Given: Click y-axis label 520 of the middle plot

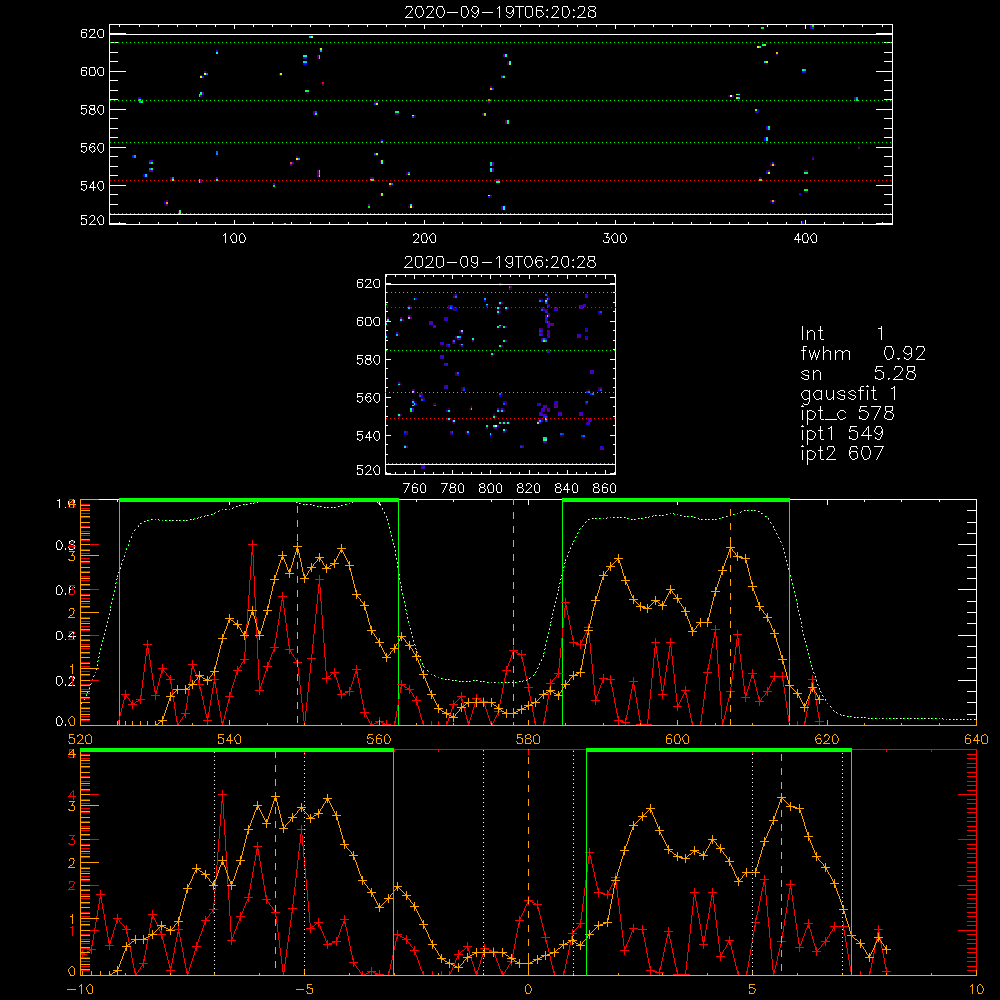Looking at the screenshot, I should tap(369, 470).
